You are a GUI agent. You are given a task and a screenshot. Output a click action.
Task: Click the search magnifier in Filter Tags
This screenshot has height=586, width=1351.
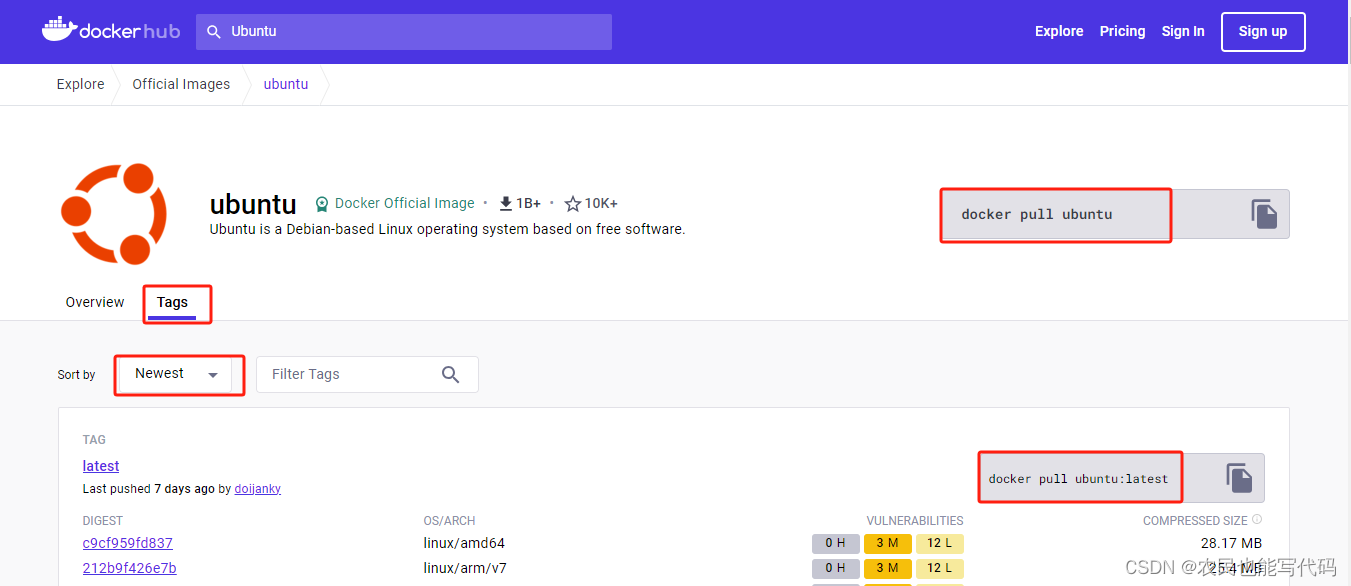pyautogui.click(x=450, y=373)
